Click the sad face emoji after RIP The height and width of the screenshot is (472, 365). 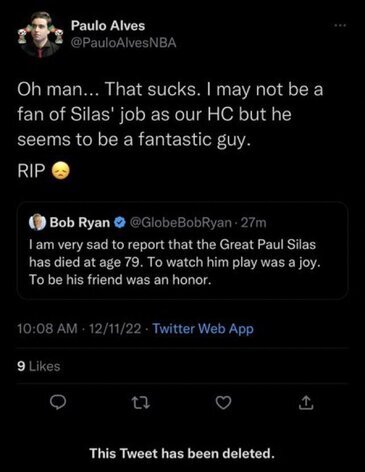[61, 171]
